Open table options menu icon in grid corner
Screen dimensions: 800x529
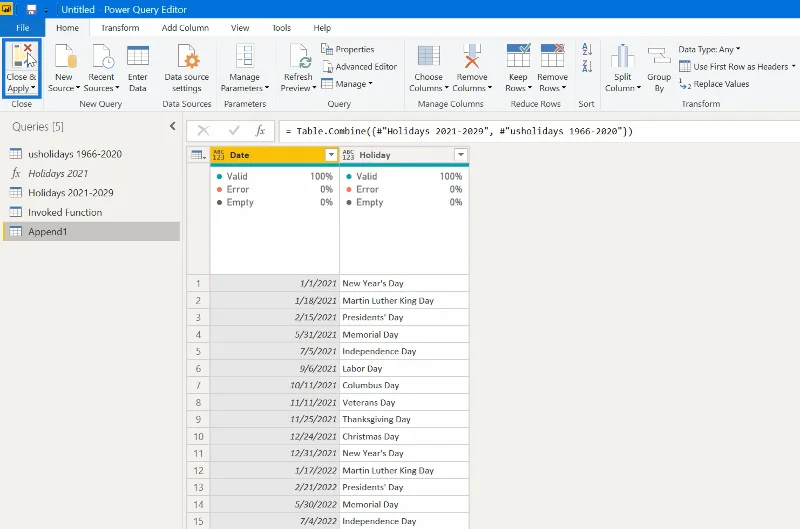click(x=198, y=155)
